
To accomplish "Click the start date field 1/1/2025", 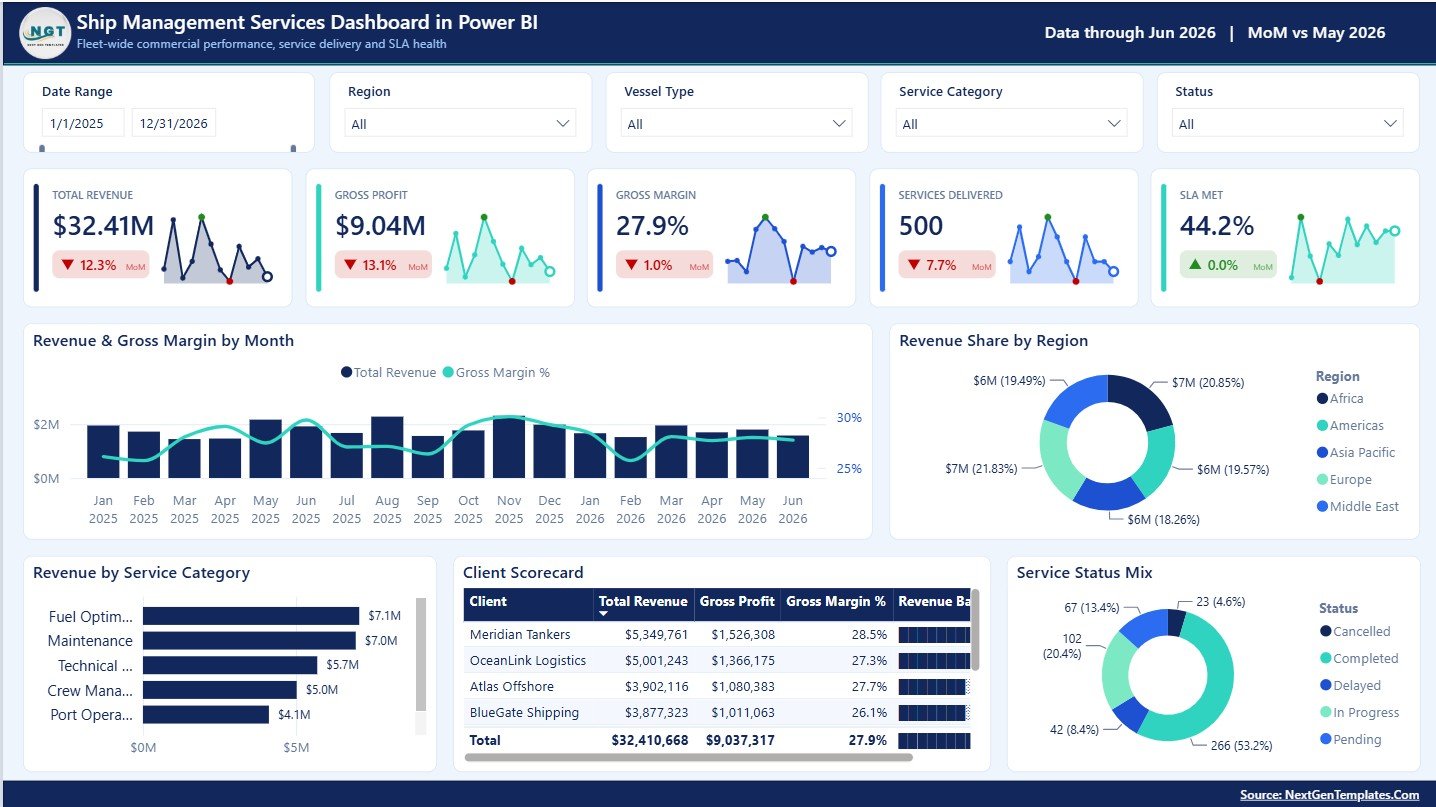I will click(83, 123).
